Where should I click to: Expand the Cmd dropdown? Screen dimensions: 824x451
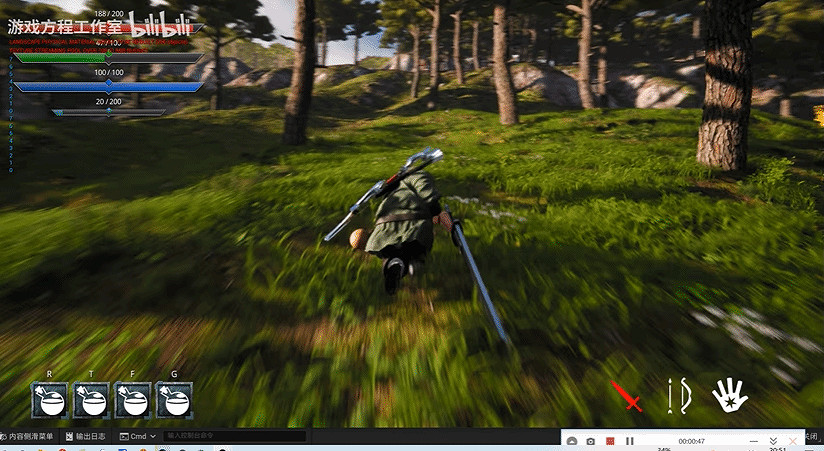pos(138,437)
